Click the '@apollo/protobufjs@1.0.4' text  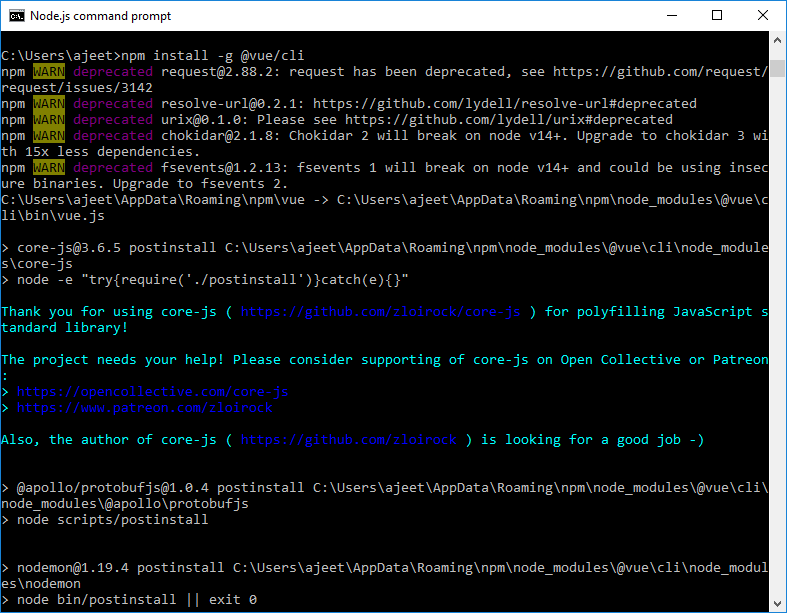[x=112, y=488]
